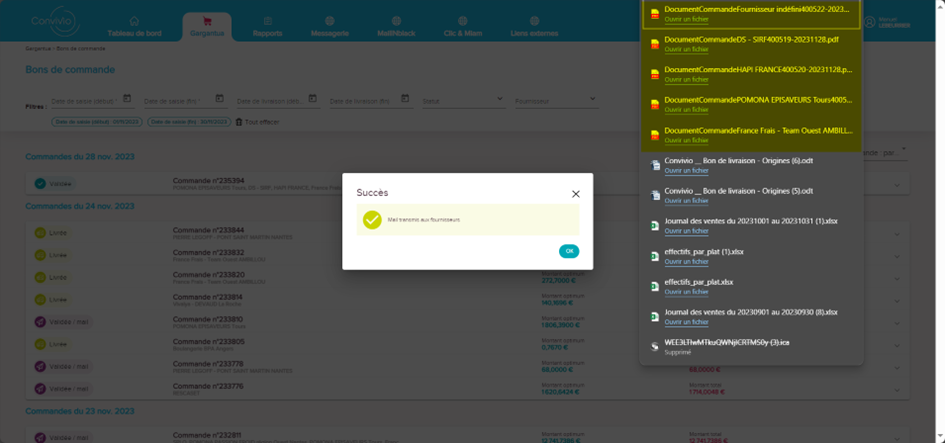Screen dimensions: 945x443
Task: Click document icon of Bon de livraison Origines (5).odt
Action: click(x=654, y=195)
